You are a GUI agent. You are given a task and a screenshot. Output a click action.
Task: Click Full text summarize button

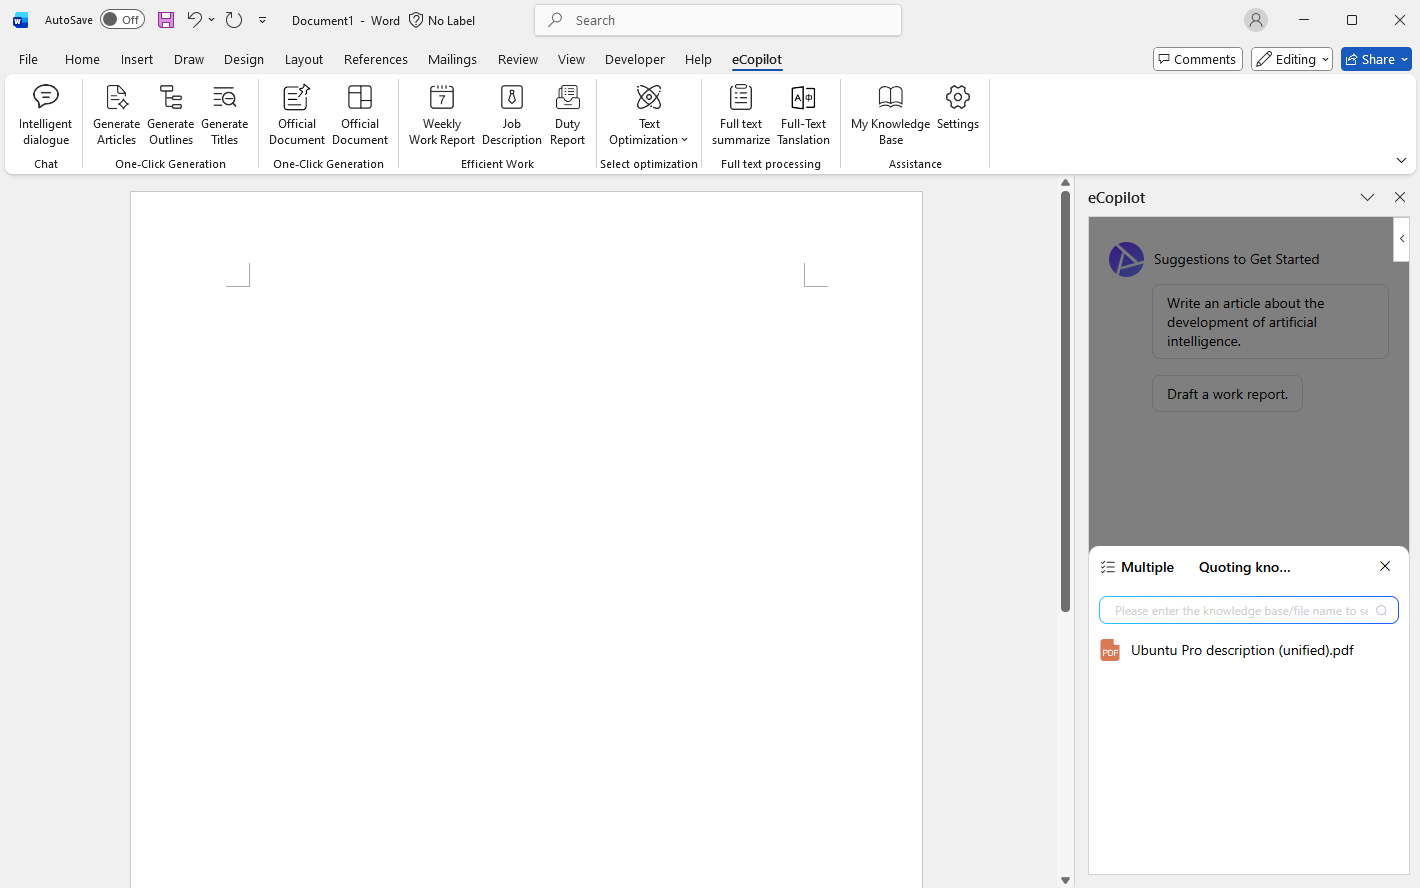[x=740, y=115]
